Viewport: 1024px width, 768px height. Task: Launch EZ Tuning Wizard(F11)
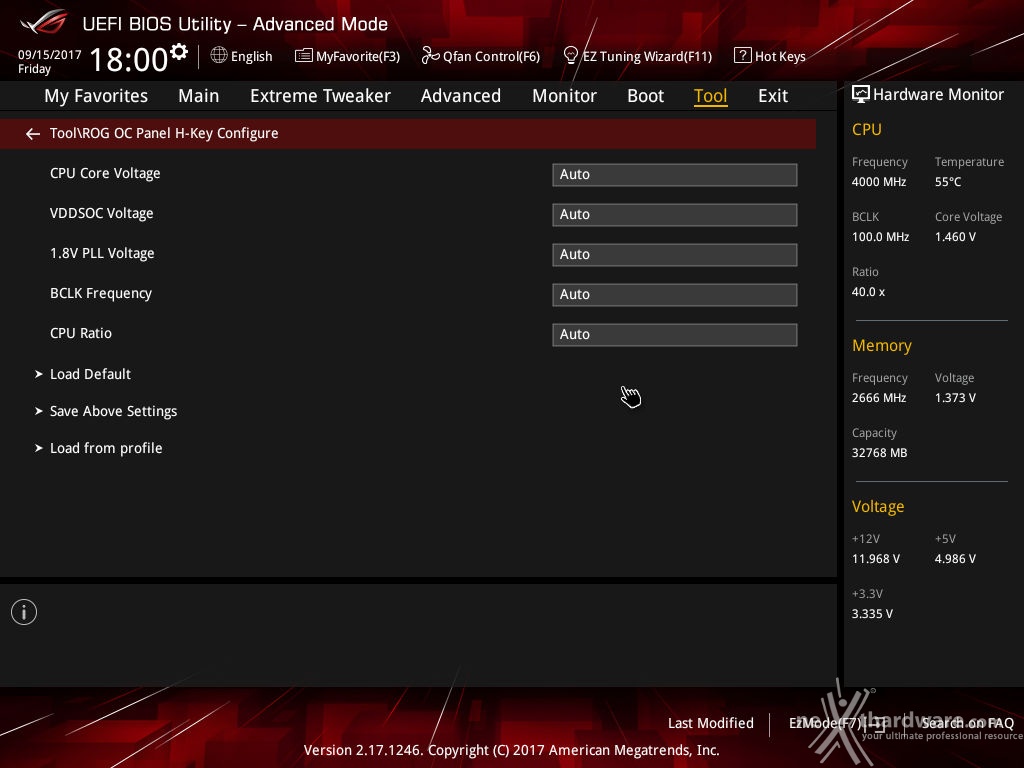[x=647, y=56]
